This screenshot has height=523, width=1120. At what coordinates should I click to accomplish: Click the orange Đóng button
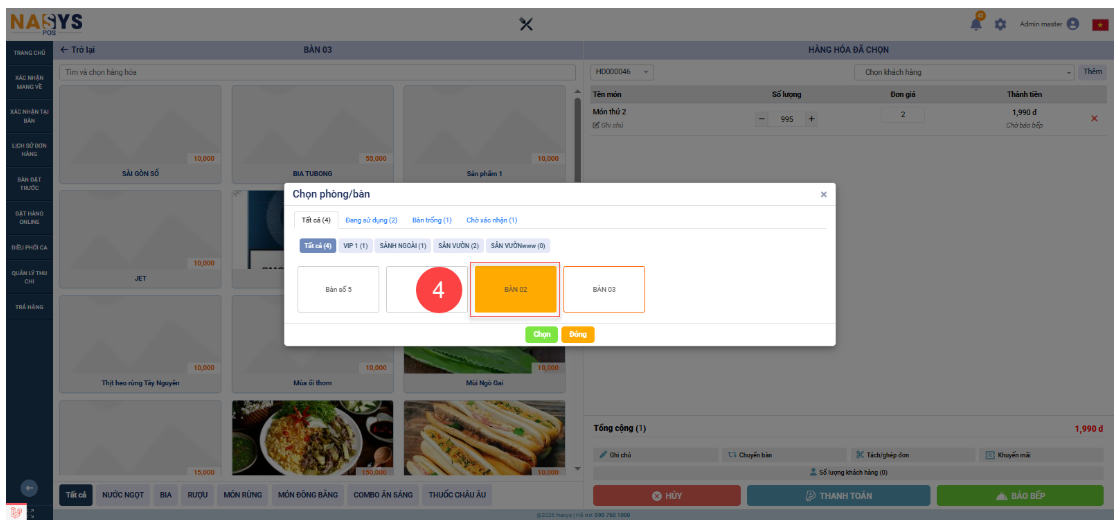[578, 335]
